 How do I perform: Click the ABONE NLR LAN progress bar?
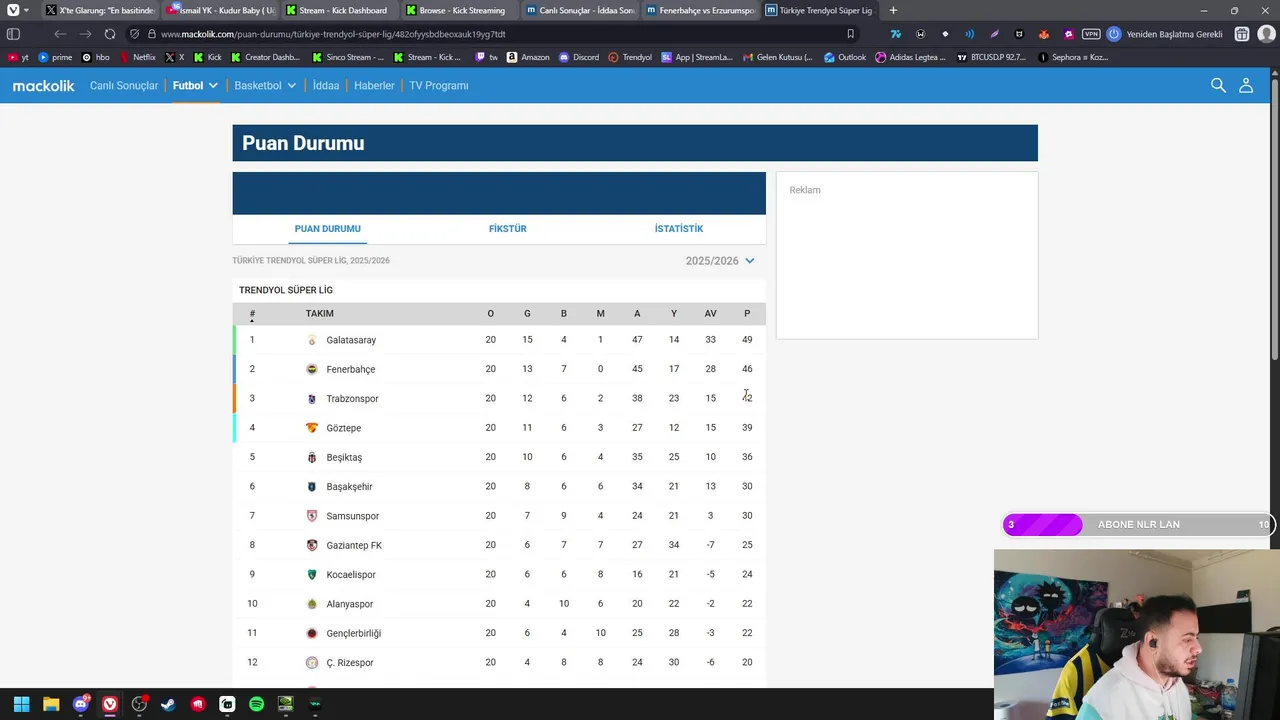pos(1138,525)
